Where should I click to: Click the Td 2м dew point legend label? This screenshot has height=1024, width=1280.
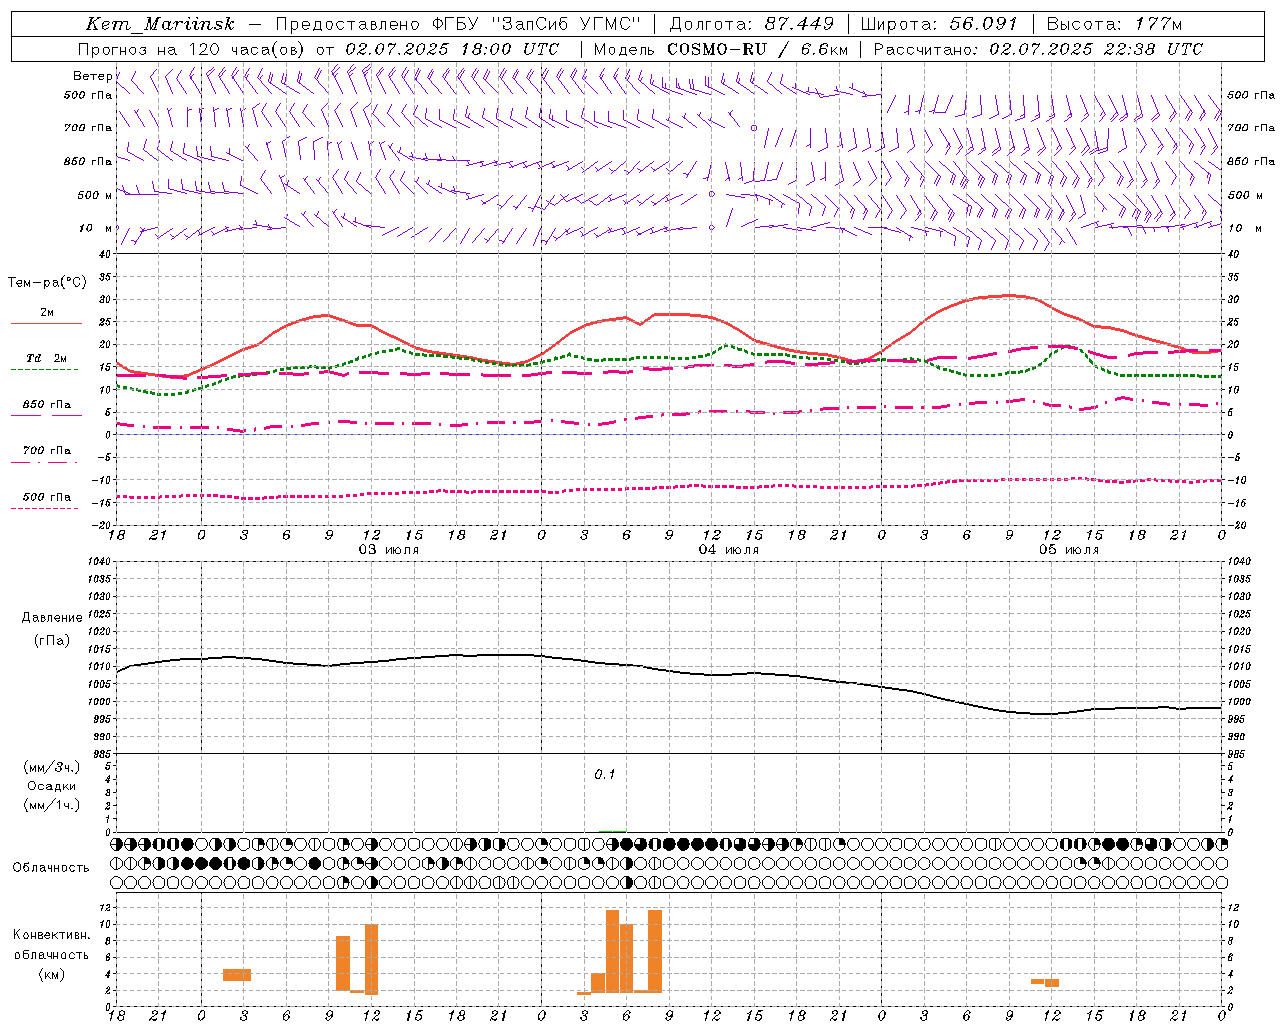coord(47,358)
